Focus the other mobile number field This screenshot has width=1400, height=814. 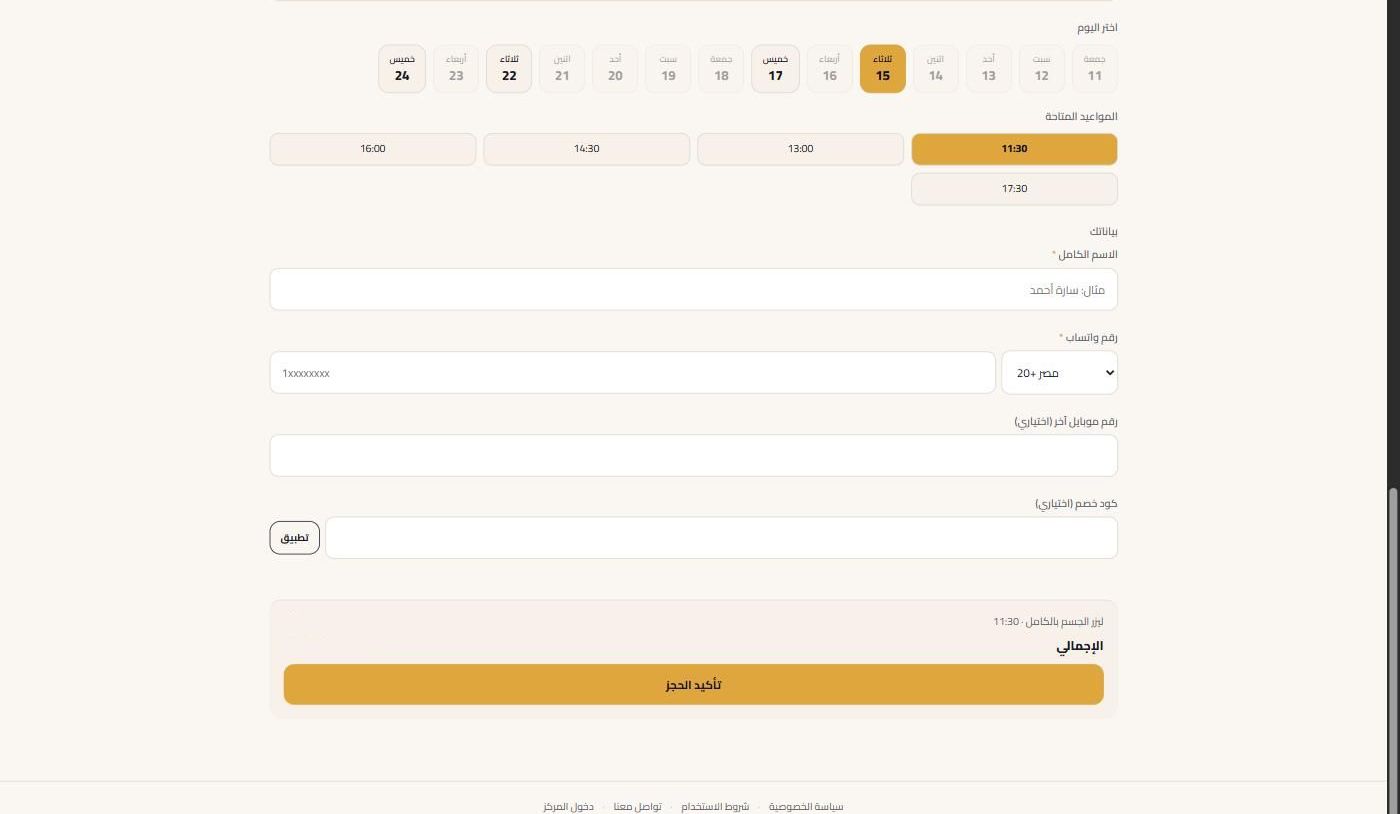[x=693, y=456]
